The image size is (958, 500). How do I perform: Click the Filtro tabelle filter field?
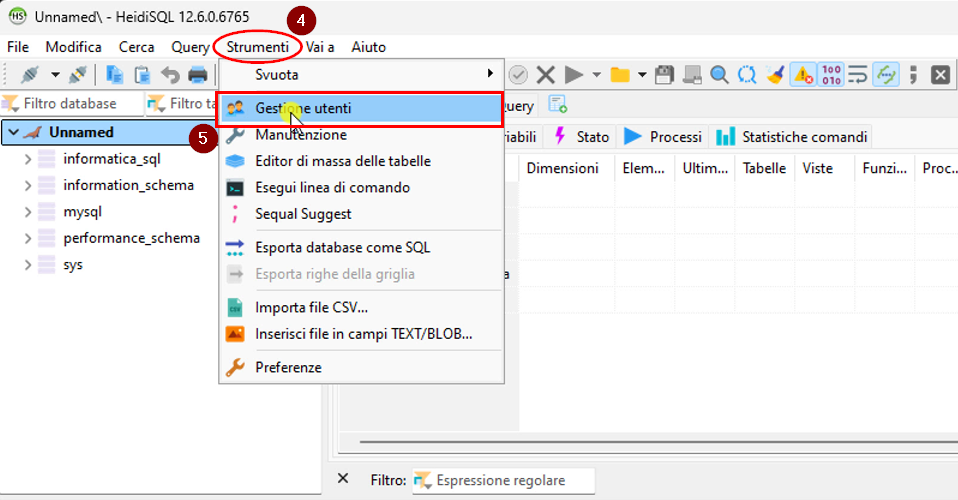coord(182,104)
